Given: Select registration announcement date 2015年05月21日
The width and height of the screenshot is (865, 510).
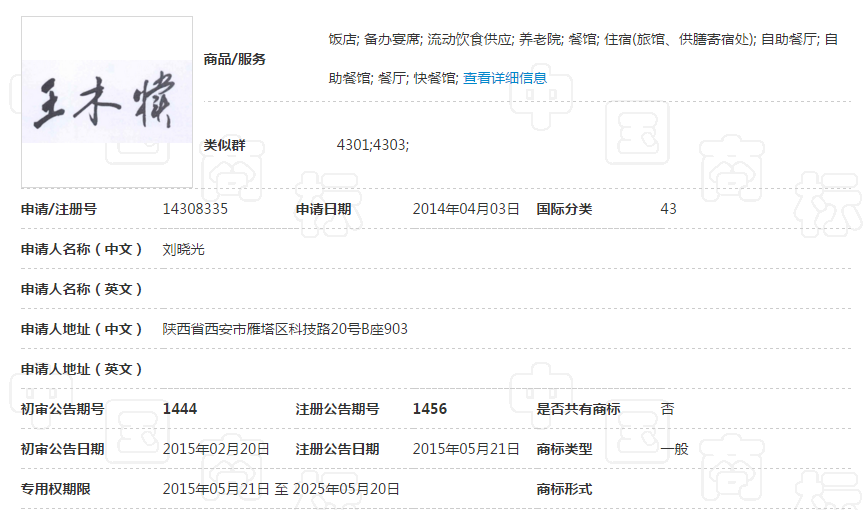Looking at the screenshot, I should (x=466, y=449).
